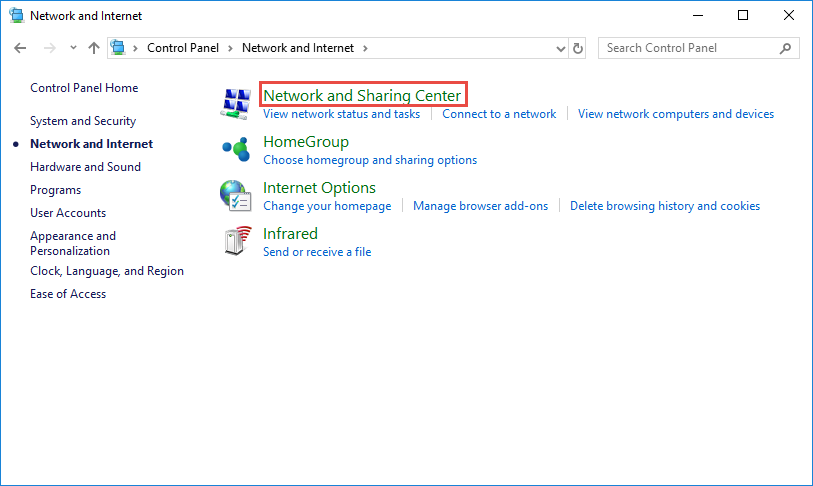
Task: Open the recent locations dropdown
Action: 73,48
